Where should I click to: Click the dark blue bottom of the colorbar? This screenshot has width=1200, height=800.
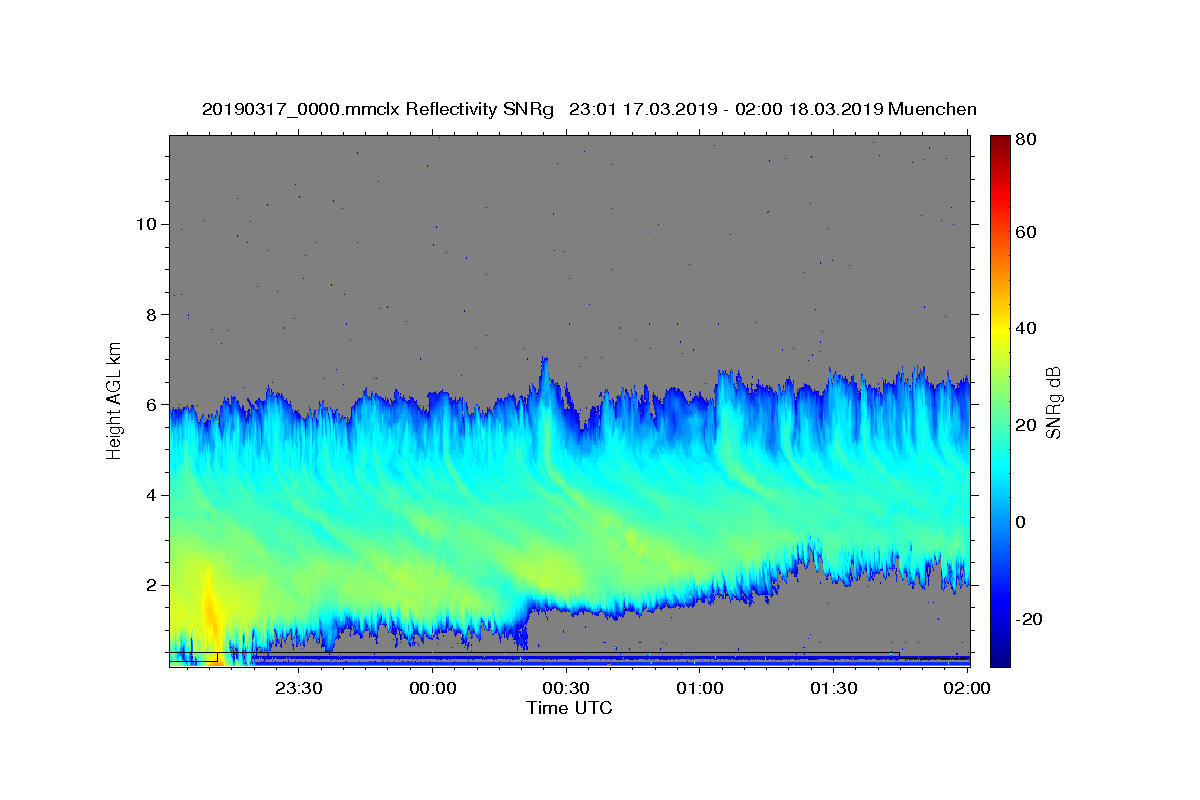[x=999, y=655]
